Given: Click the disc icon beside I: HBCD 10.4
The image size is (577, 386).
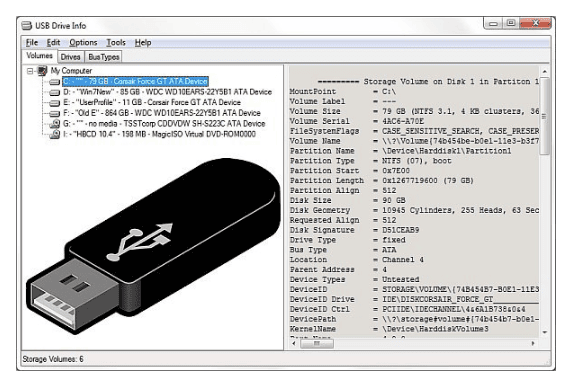Looking at the screenshot, I should pos(54,134).
